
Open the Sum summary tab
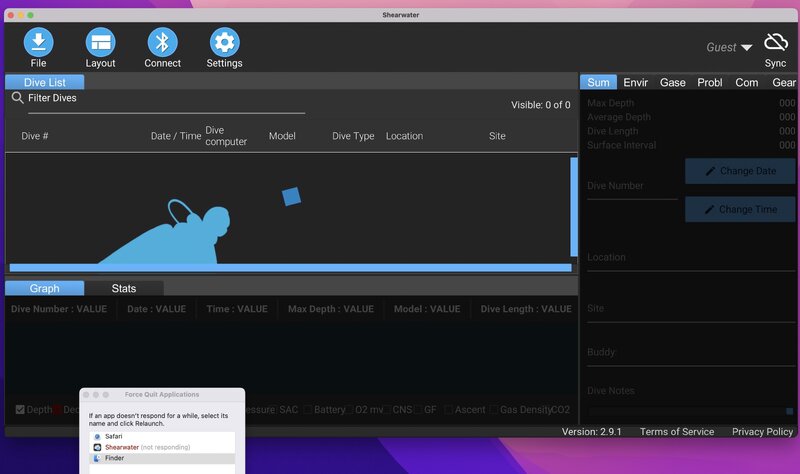(598, 82)
